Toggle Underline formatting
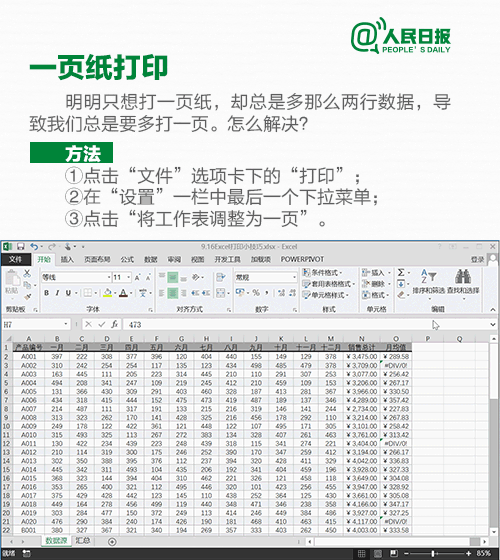 point(68,293)
